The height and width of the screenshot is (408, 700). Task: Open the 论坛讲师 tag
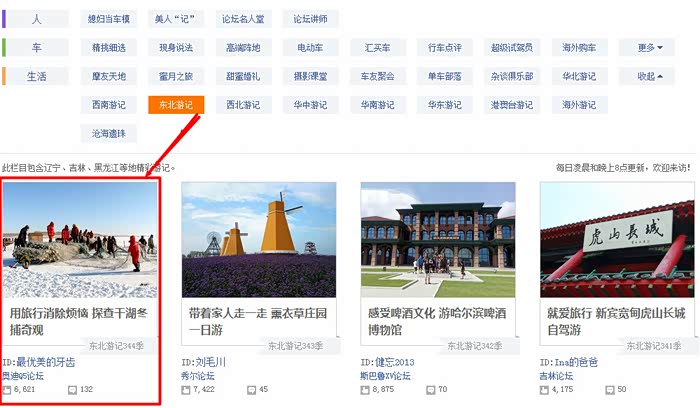point(310,19)
